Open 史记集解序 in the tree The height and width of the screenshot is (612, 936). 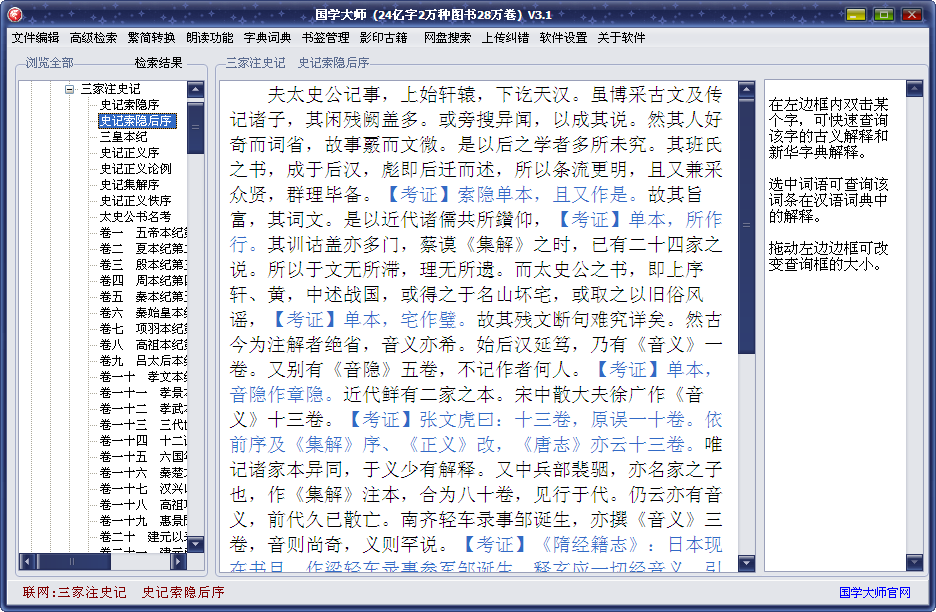pyautogui.click(x=129, y=185)
